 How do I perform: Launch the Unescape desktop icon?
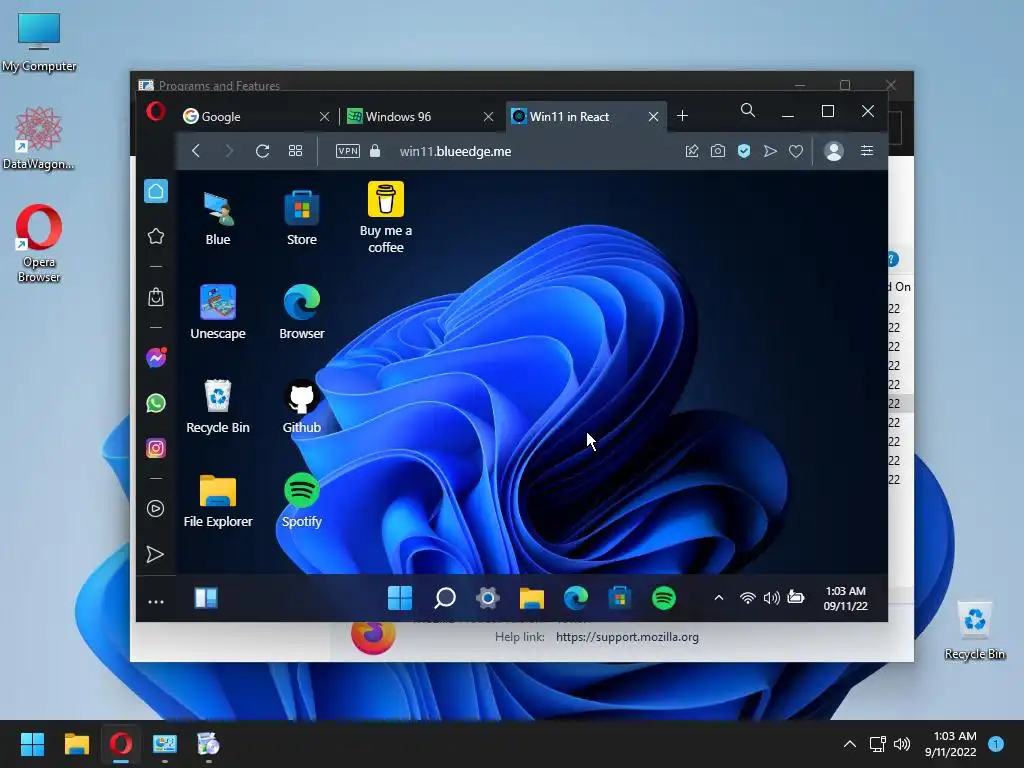[x=217, y=312]
